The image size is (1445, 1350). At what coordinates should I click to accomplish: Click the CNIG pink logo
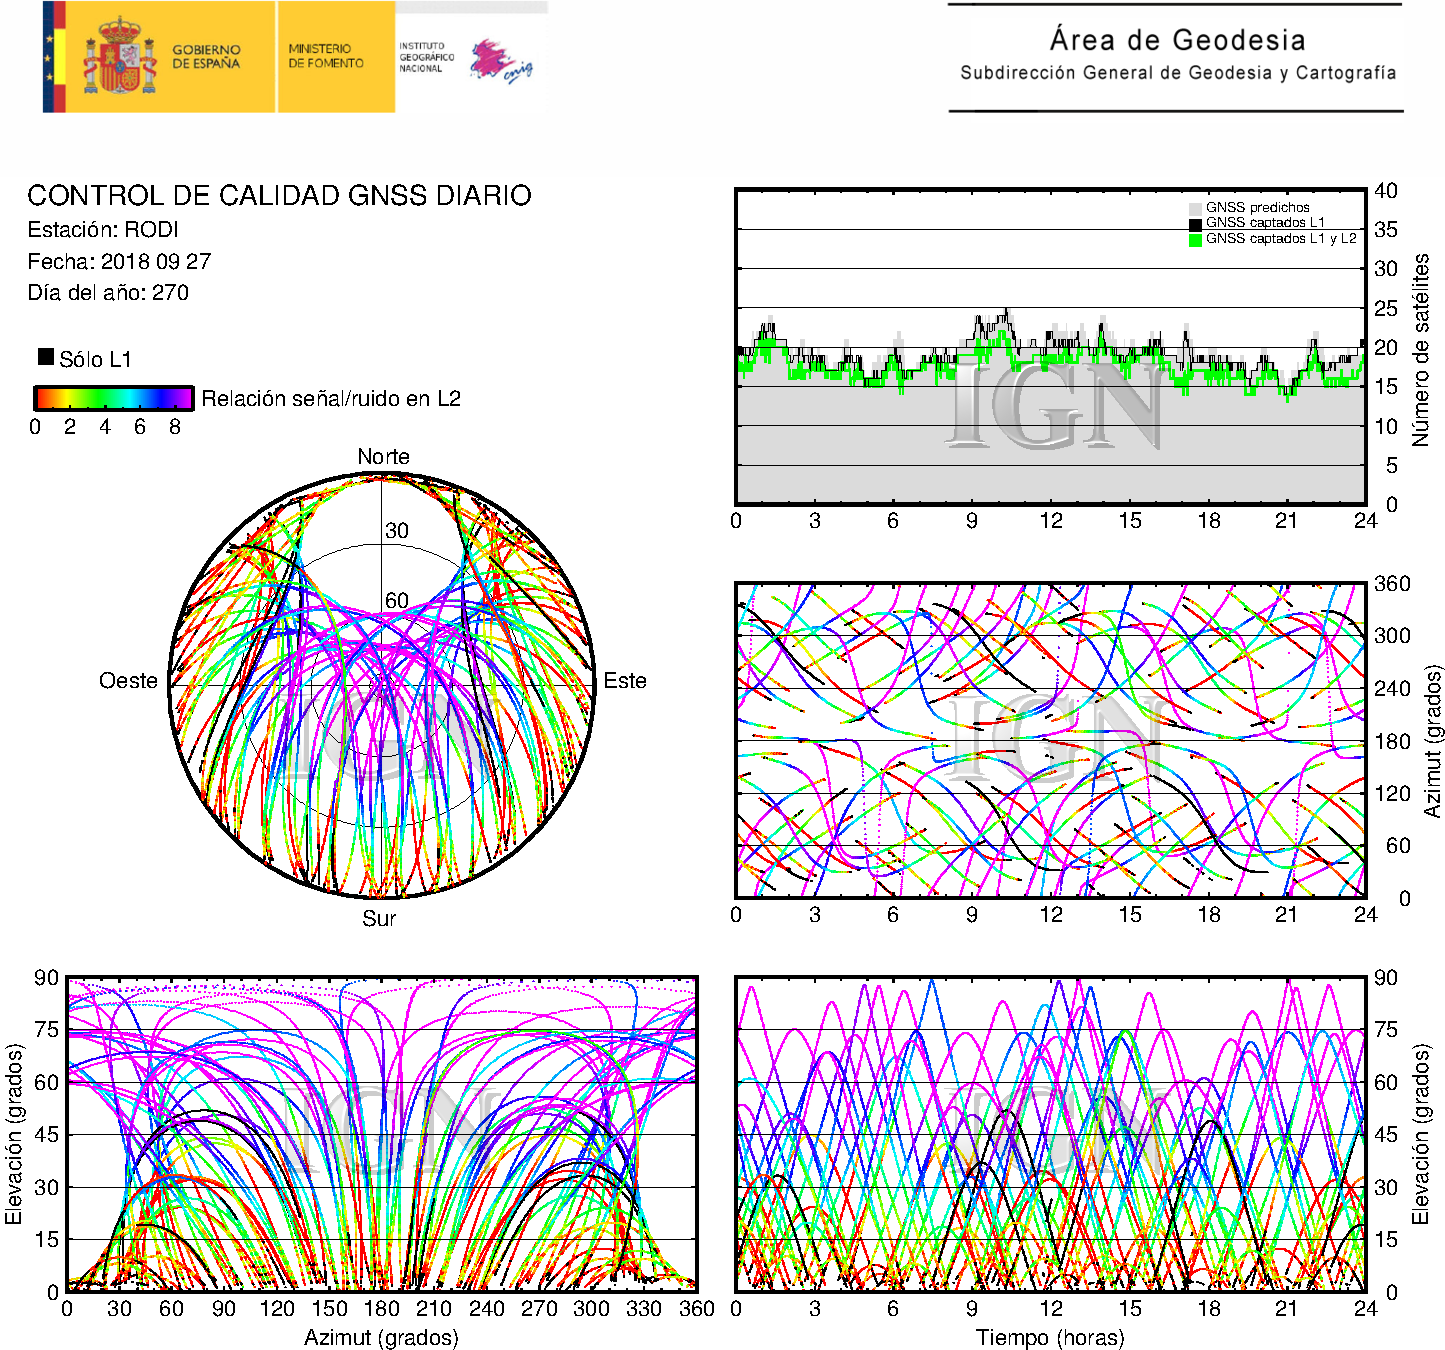click(500, 62)
